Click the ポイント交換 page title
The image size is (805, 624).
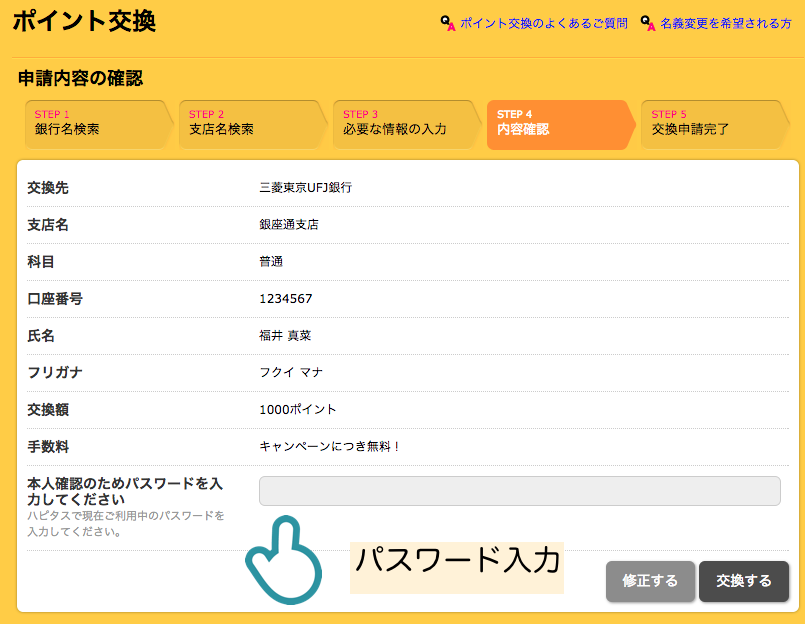click(x=84, y=22)
